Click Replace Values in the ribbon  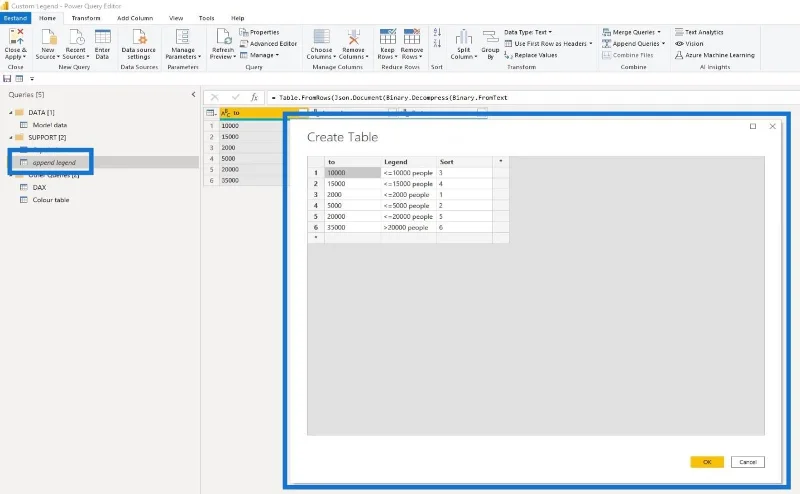(531, 55)
